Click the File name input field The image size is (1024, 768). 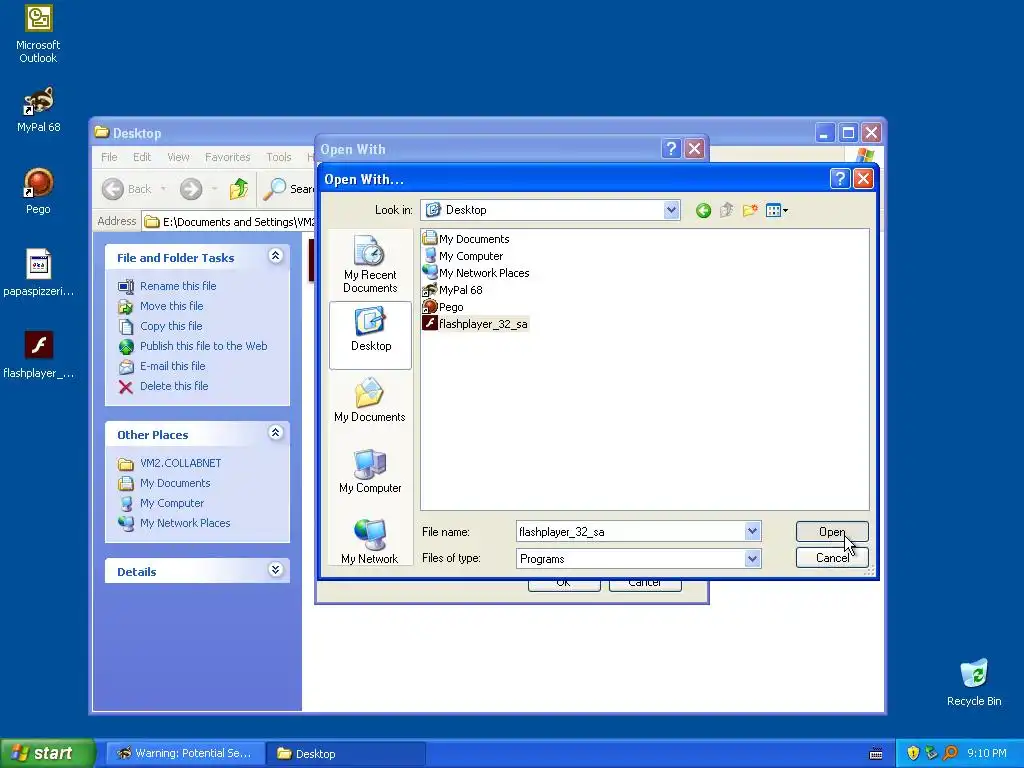click(630, 532)
